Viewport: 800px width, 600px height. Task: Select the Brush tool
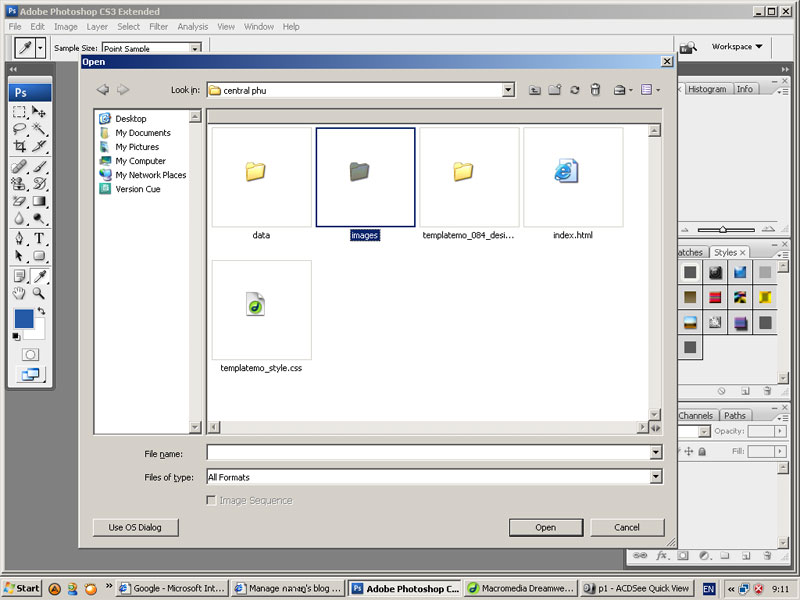[39, 166]
